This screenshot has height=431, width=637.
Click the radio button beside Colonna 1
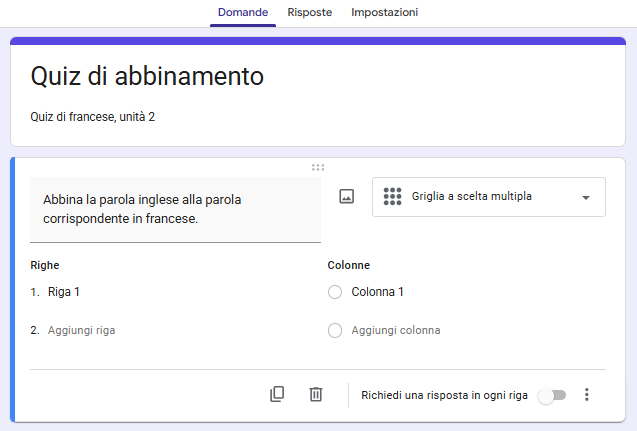pyautogui.click(x=335, y=292)
